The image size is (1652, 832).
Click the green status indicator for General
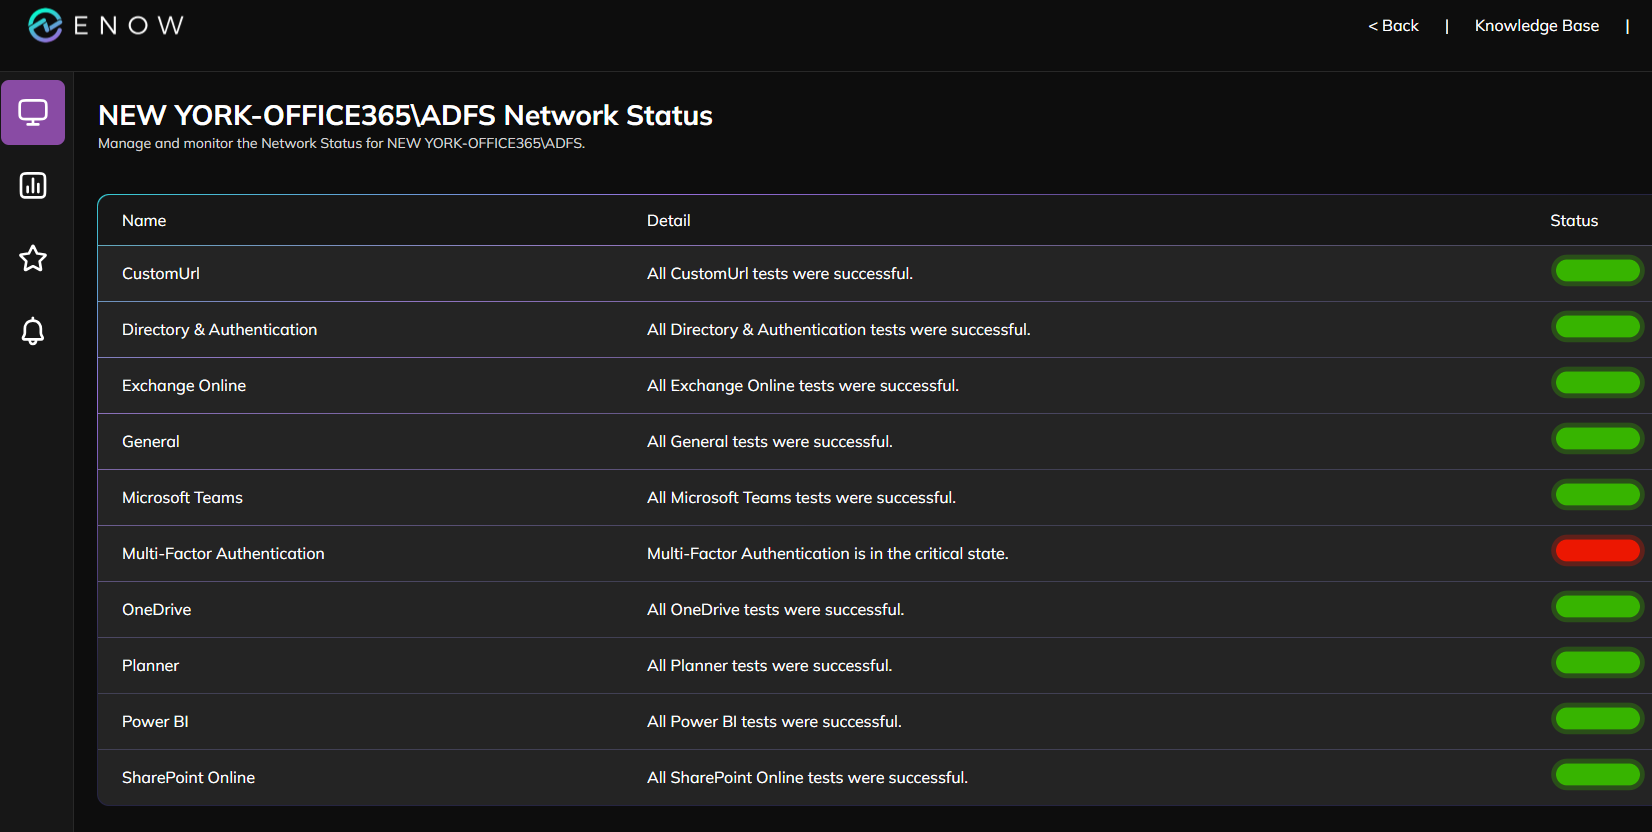(1597, 439)
